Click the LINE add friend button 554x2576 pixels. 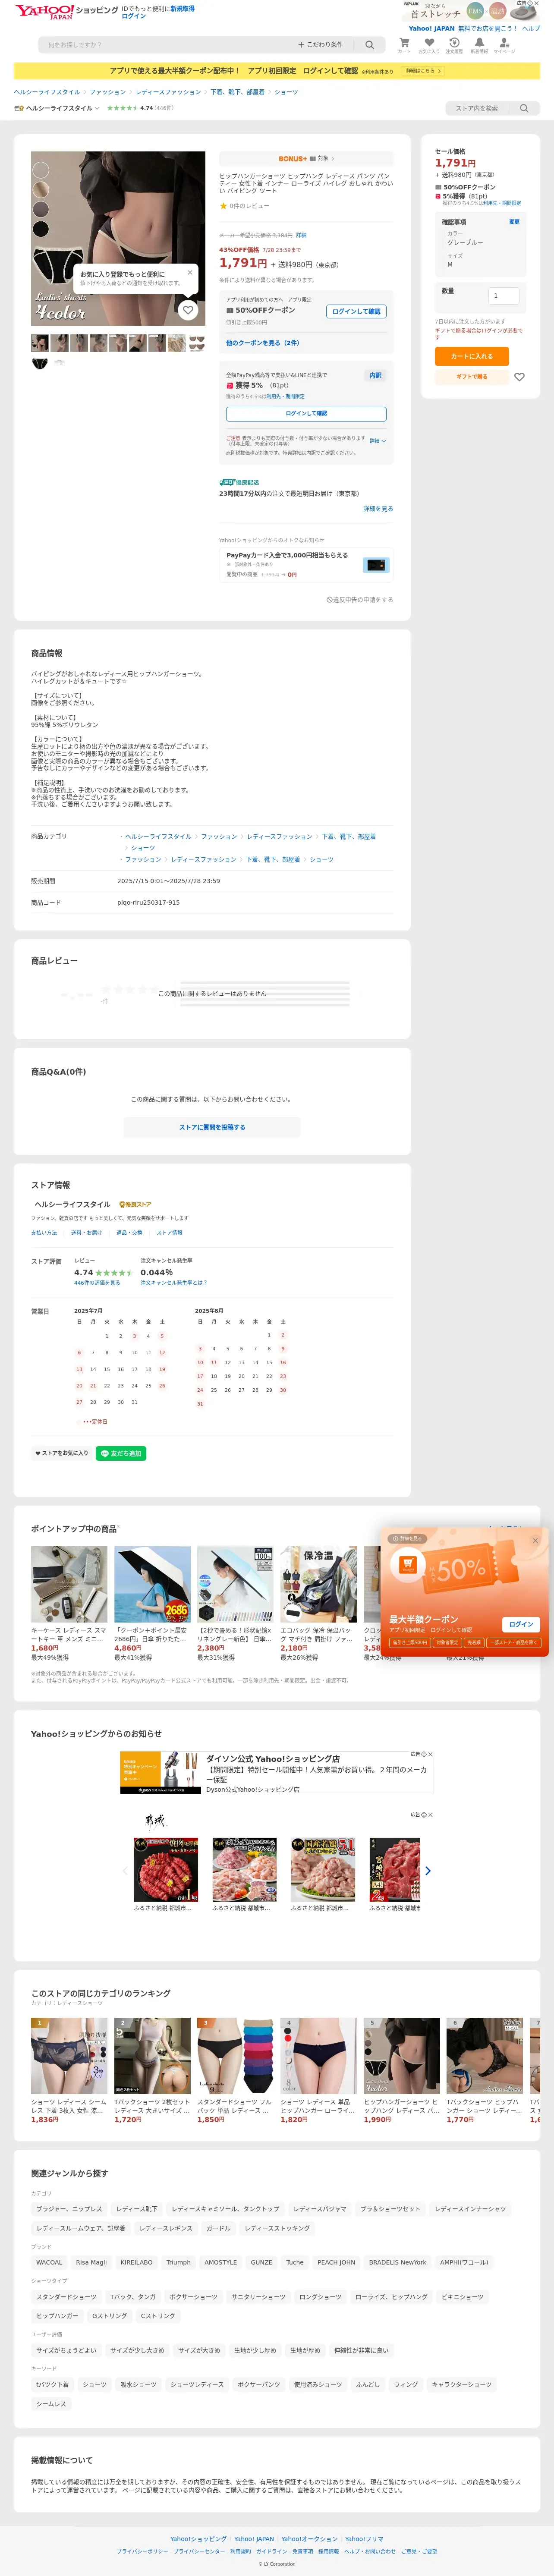coord(121,1453)
